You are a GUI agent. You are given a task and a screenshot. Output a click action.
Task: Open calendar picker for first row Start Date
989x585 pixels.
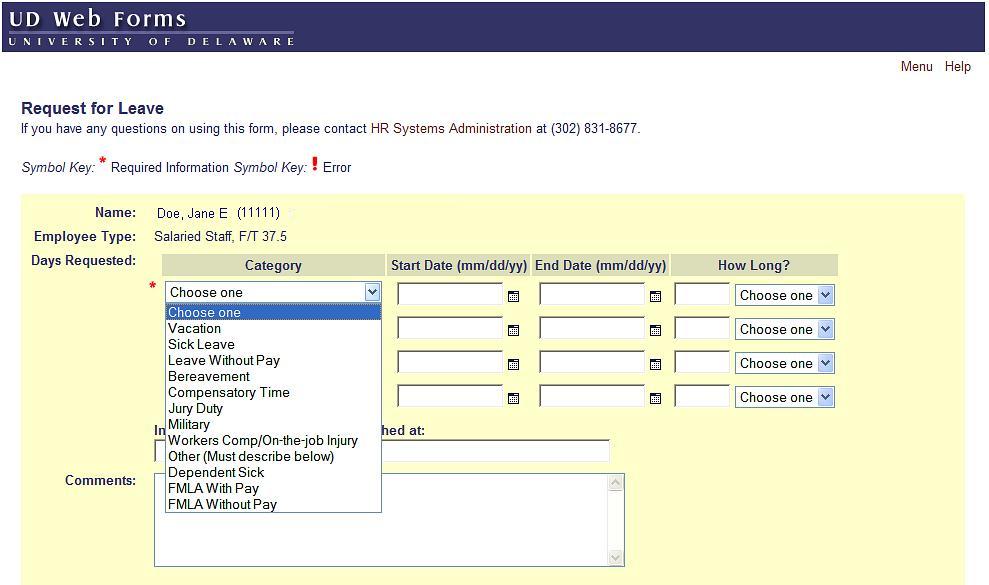(513, 296)
